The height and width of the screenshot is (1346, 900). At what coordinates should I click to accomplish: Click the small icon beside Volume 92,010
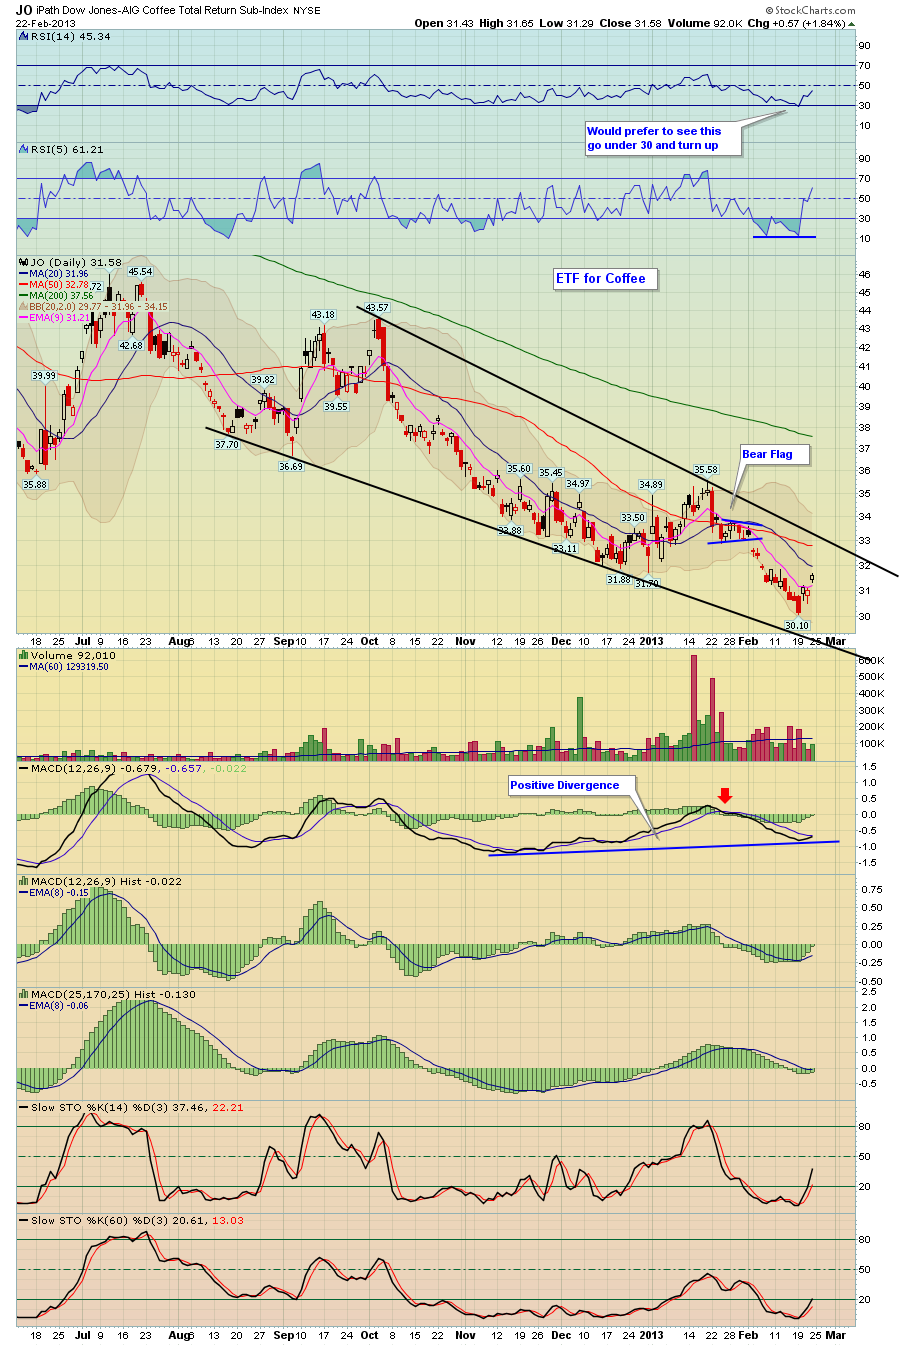[22, 656]
